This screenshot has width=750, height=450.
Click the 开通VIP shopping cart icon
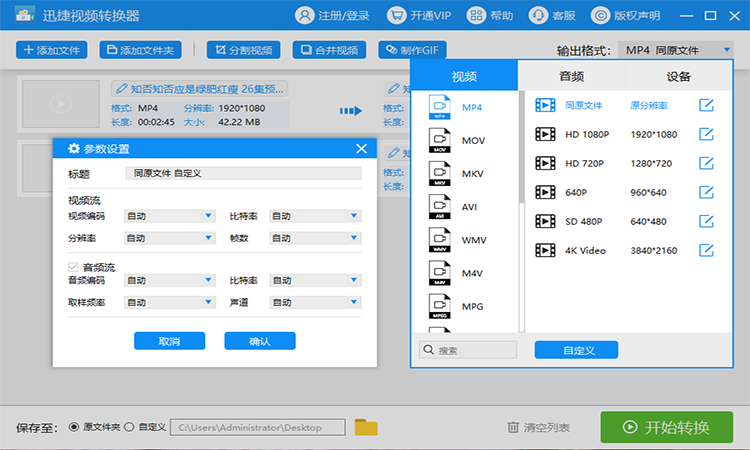[x=397, y=16]
